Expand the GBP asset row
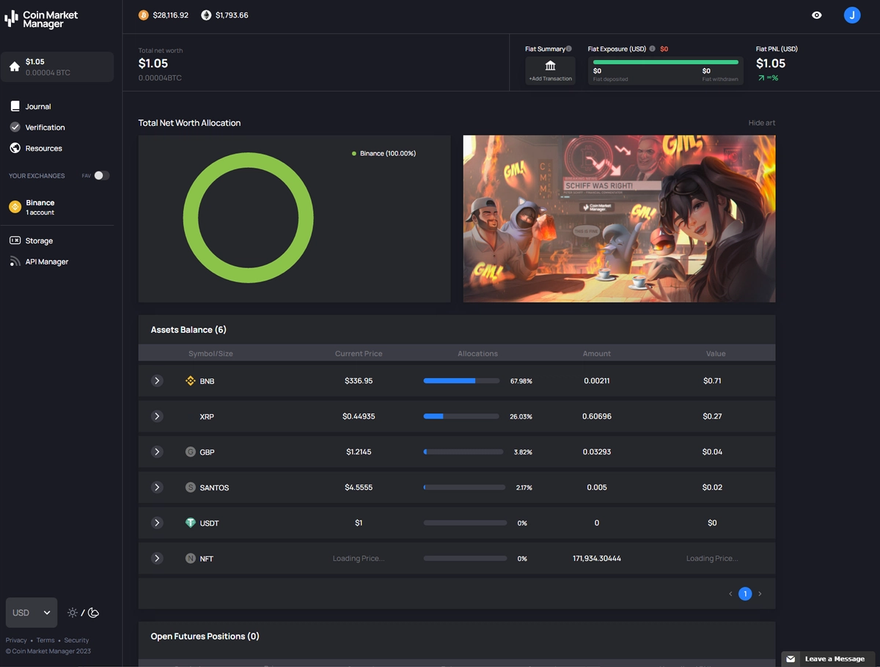Viewport: 880px width, 667px height. point(157,452)
